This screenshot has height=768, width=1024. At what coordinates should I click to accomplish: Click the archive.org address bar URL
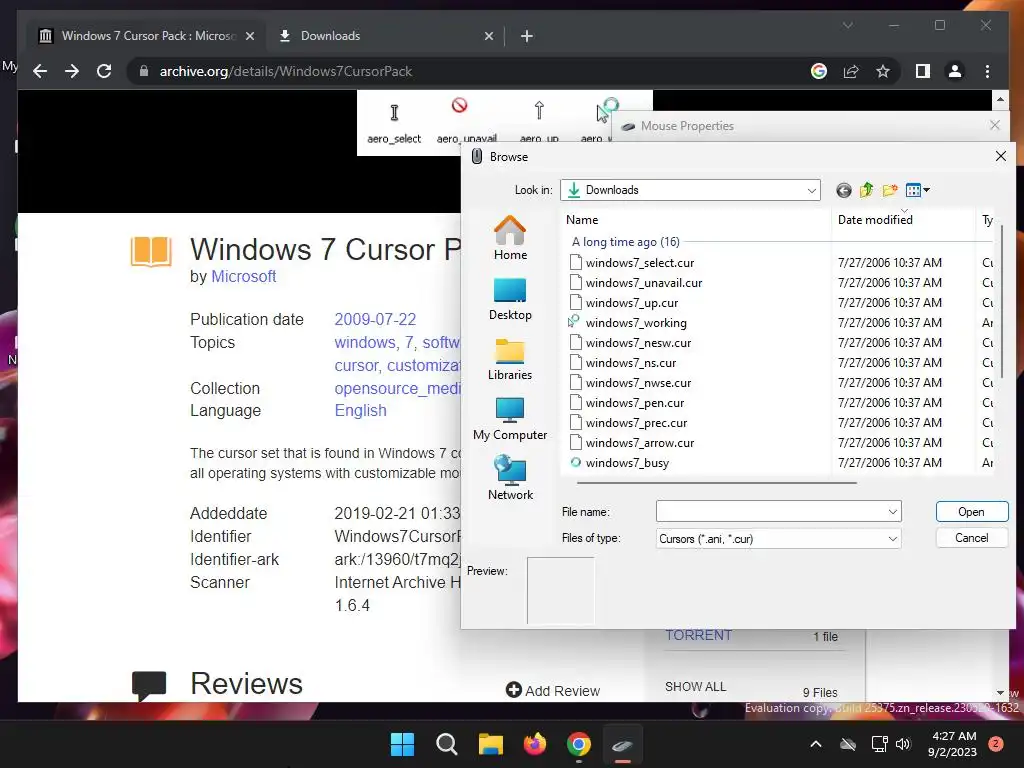[x=286, y=71]
